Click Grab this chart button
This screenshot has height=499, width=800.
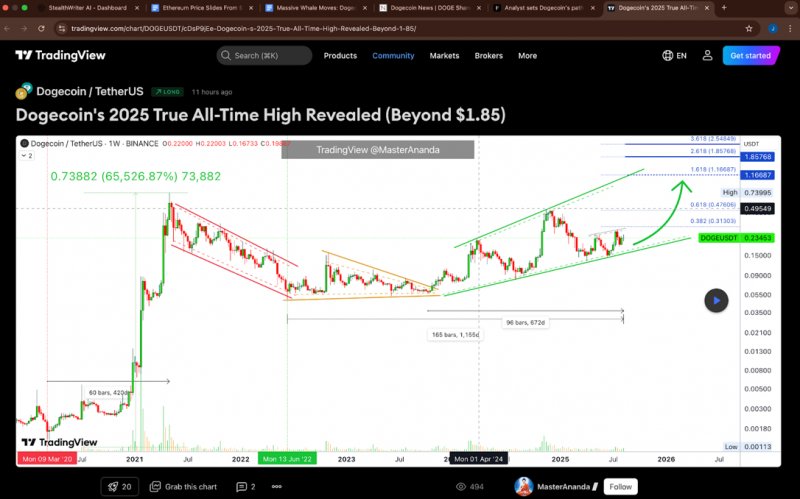(183, 486)
